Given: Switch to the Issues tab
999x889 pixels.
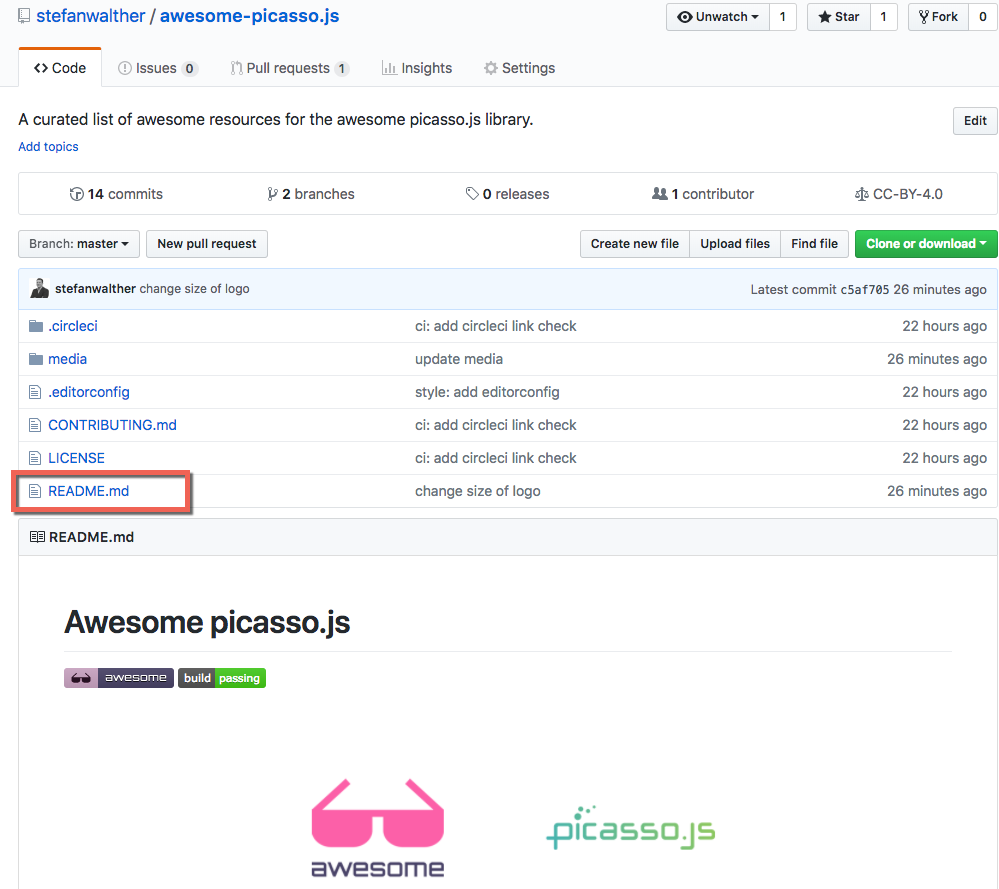Looking at the screenshot, I should coord(158,68).
